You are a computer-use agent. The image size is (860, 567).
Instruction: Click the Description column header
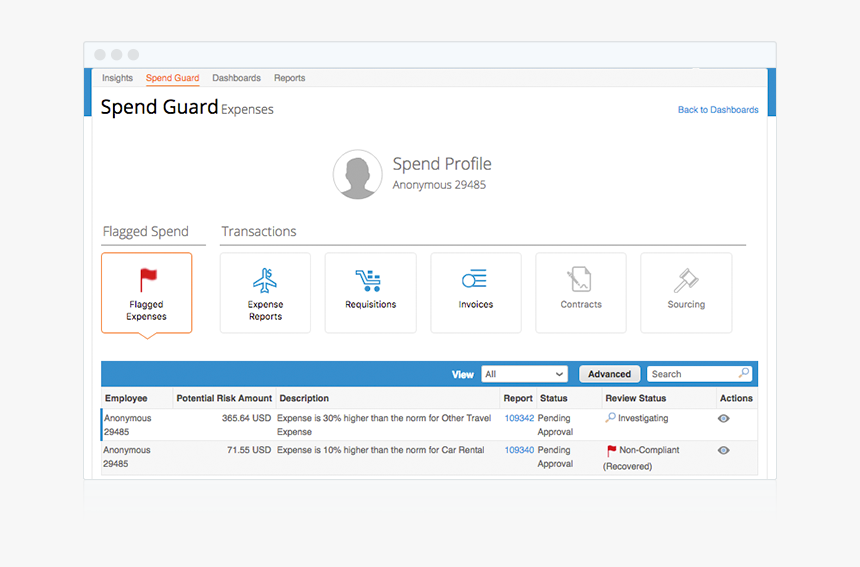point(304,398)
